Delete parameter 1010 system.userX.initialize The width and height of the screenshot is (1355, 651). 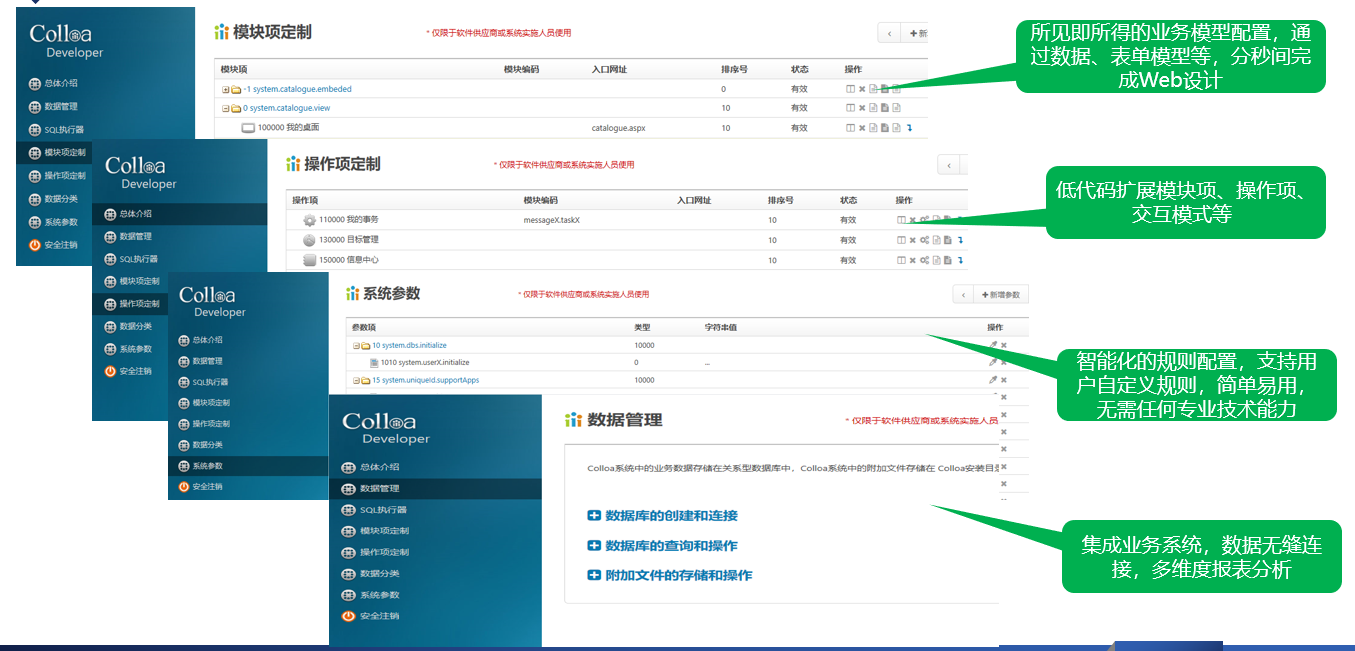coord(1003,362)
